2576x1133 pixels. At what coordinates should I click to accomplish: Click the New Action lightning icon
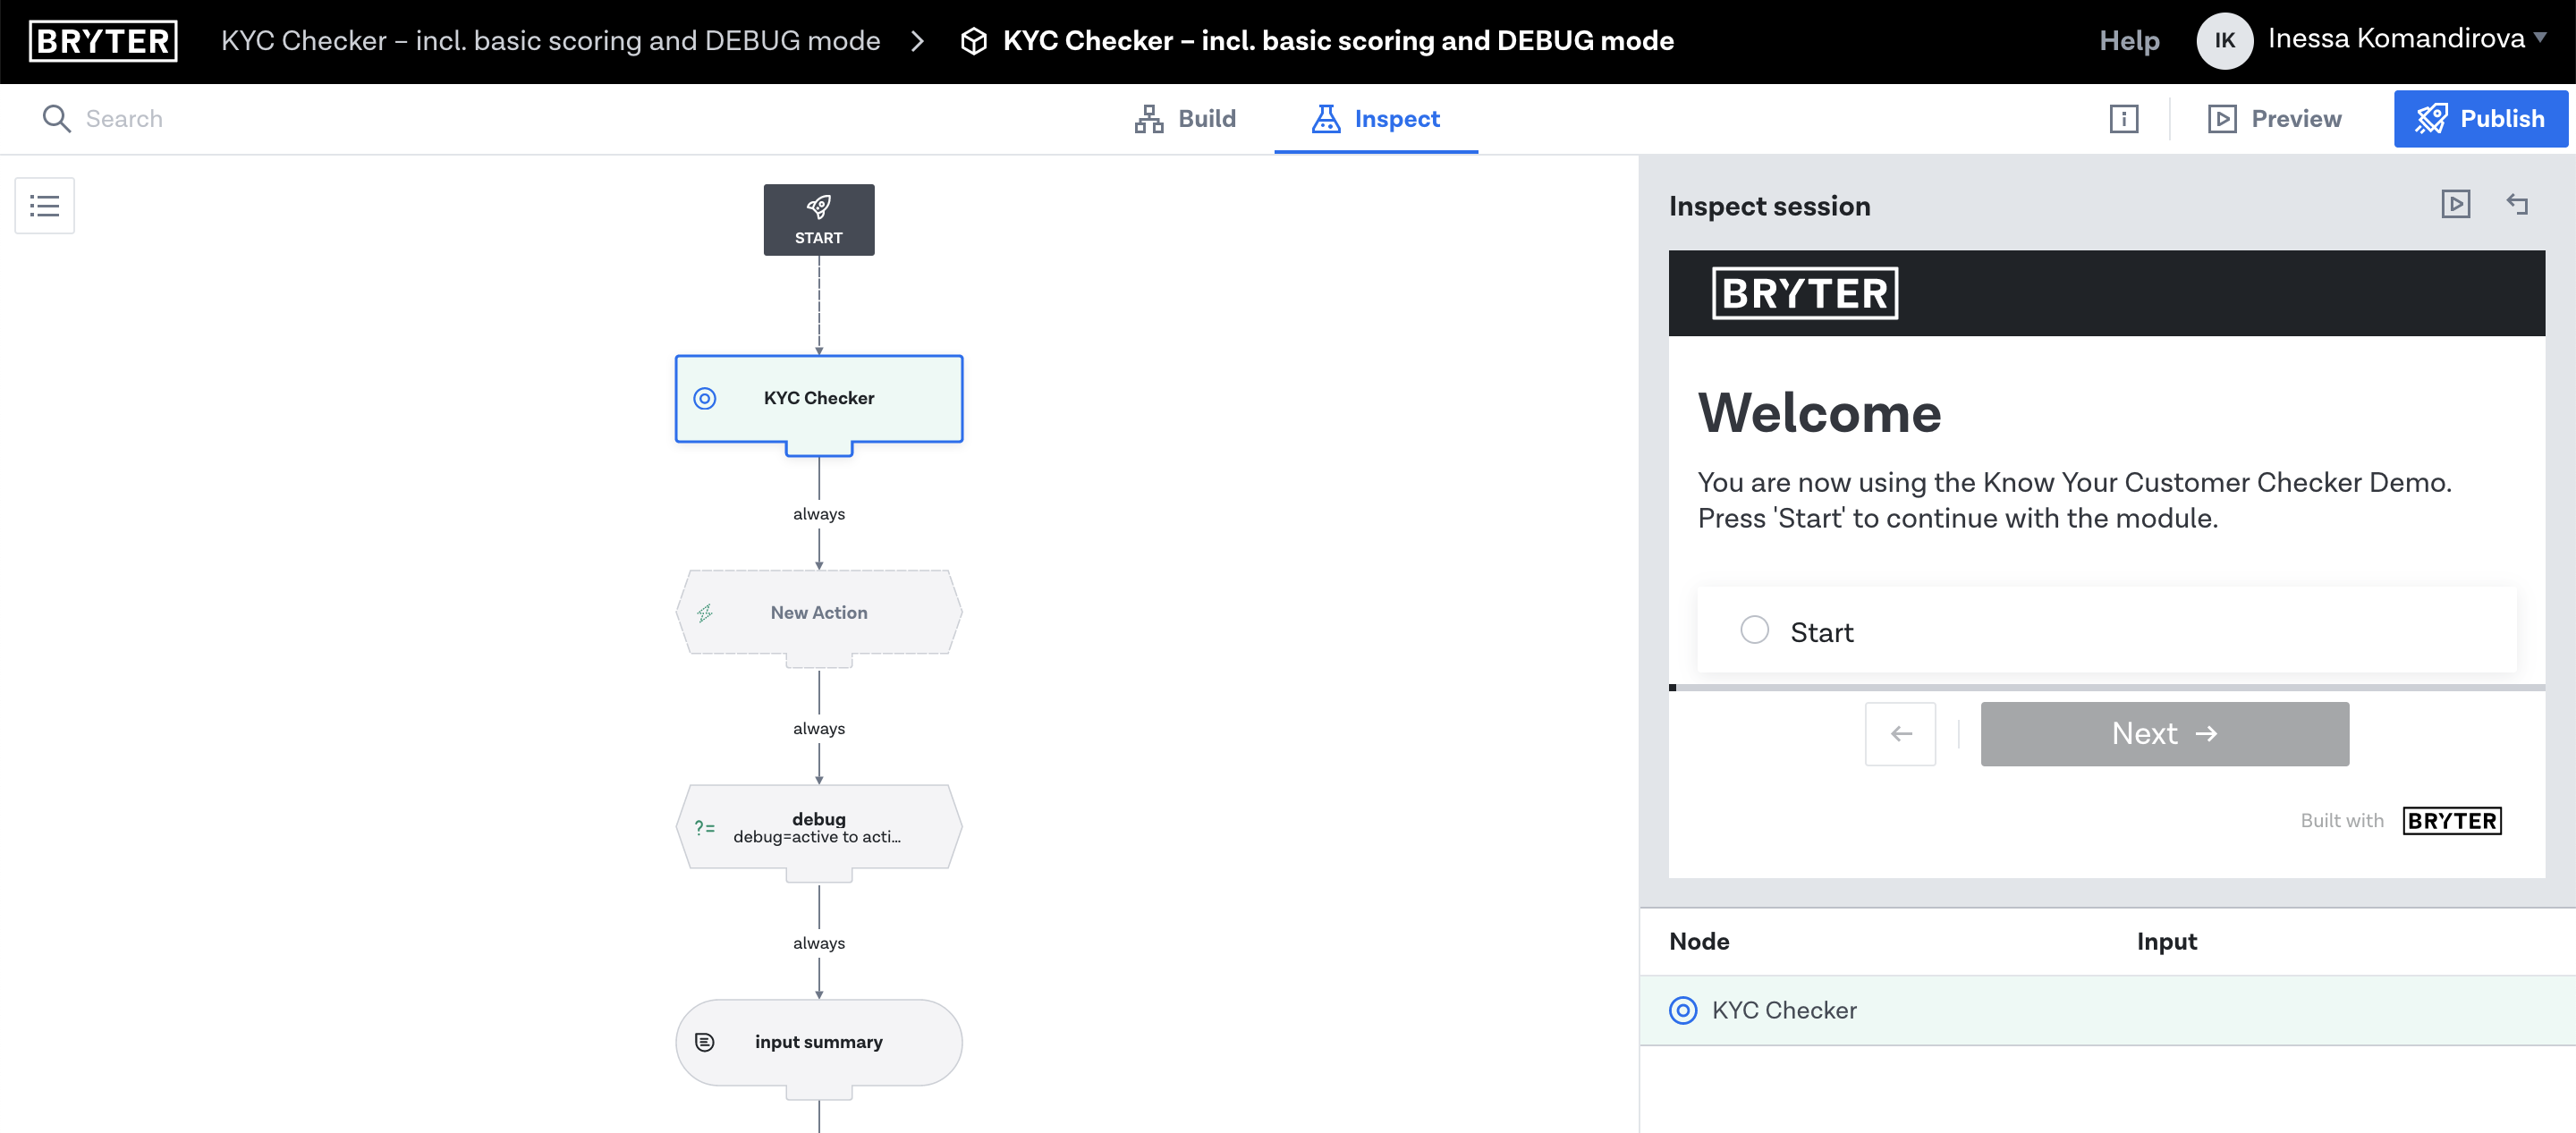[705, 613]
